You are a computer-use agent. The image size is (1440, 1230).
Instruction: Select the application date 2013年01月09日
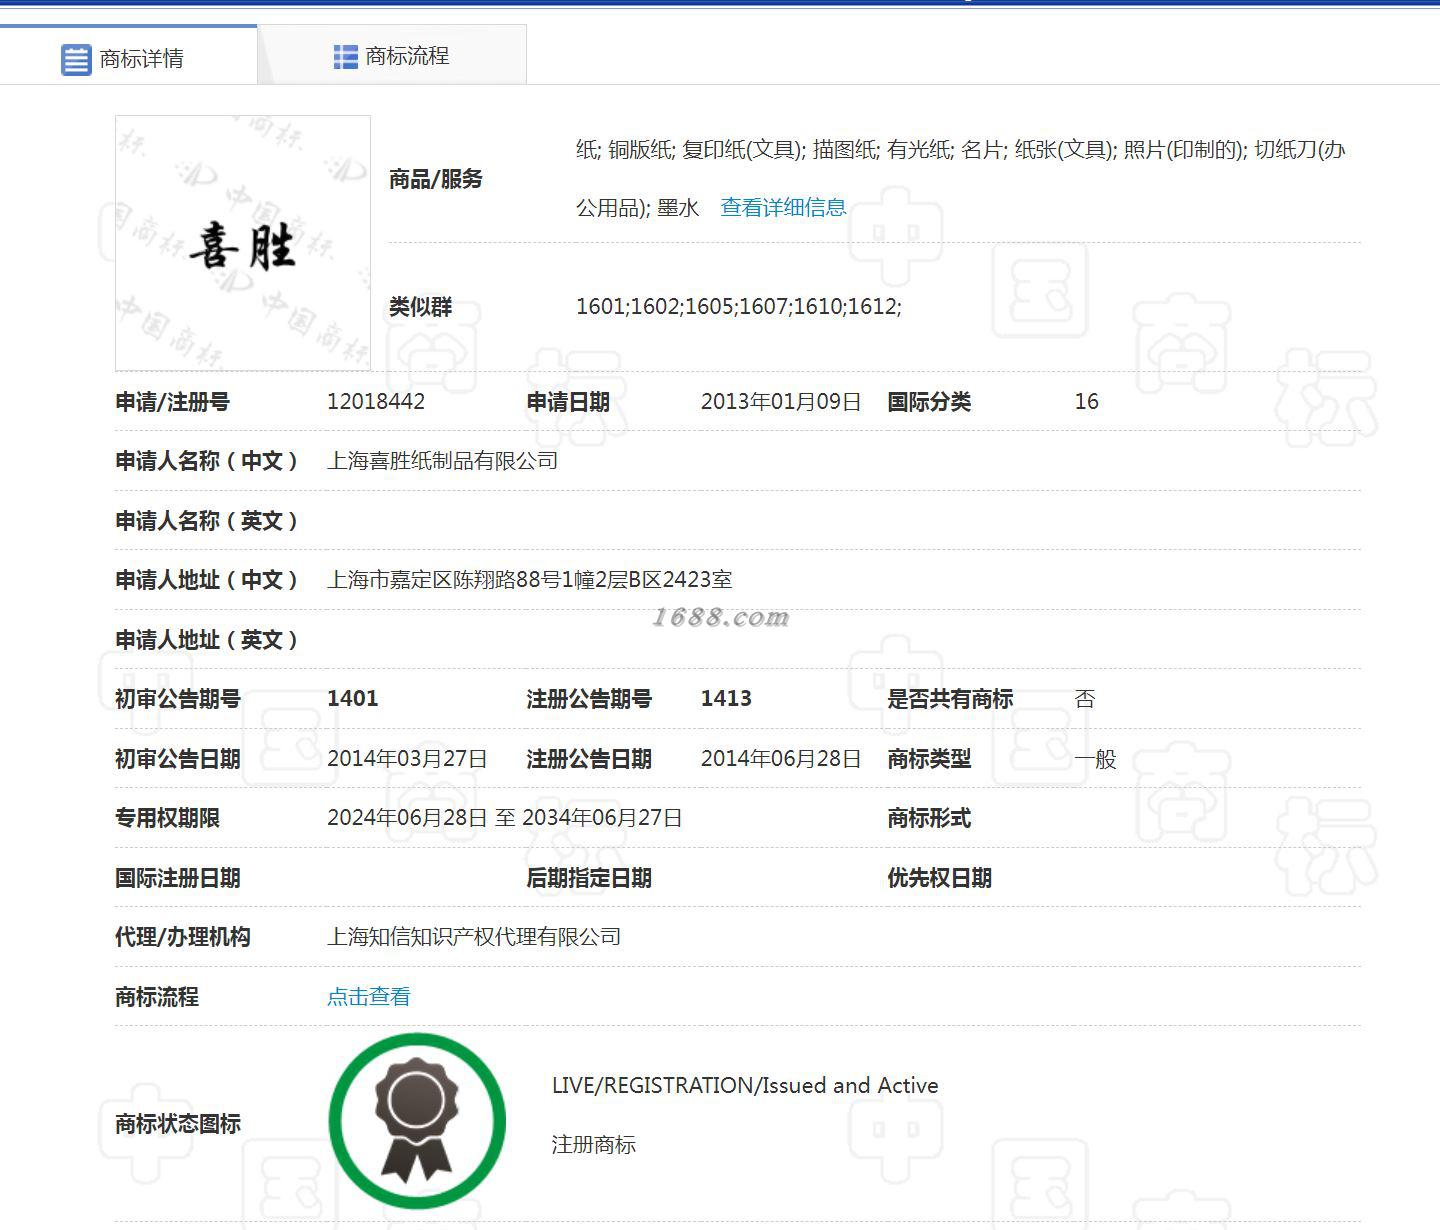(781, 402)
